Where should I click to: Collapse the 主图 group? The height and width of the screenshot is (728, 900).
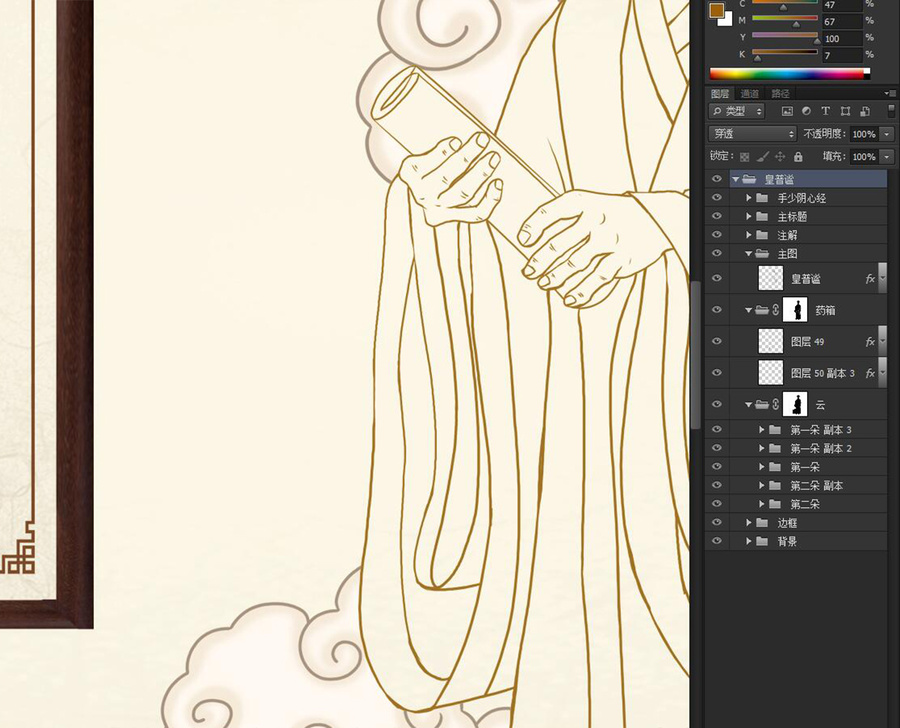click(x=748, y=253)
